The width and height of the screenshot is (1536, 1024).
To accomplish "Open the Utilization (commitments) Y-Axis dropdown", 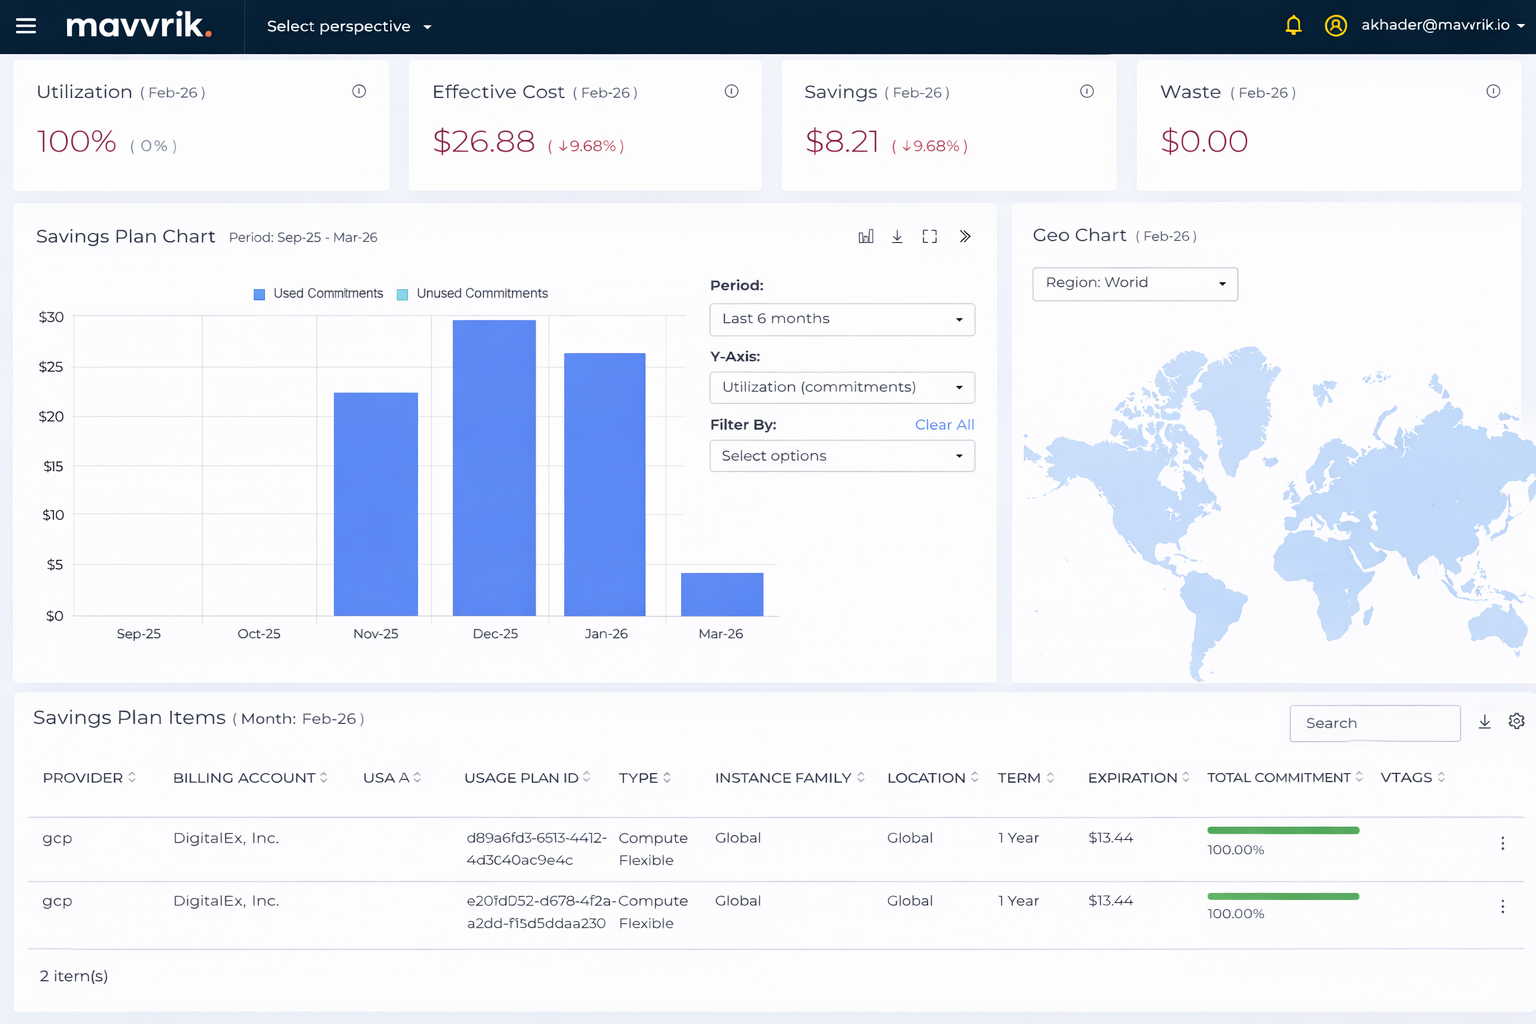I will click(x=842, y=388).
